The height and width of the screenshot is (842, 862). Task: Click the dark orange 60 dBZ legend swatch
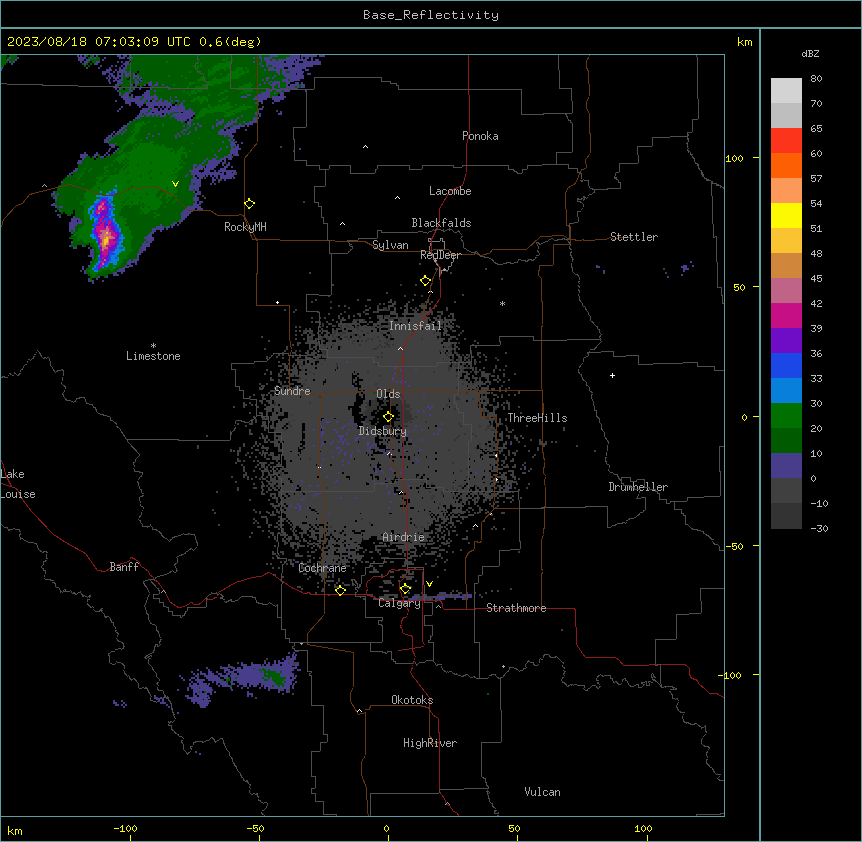[786, 165]
